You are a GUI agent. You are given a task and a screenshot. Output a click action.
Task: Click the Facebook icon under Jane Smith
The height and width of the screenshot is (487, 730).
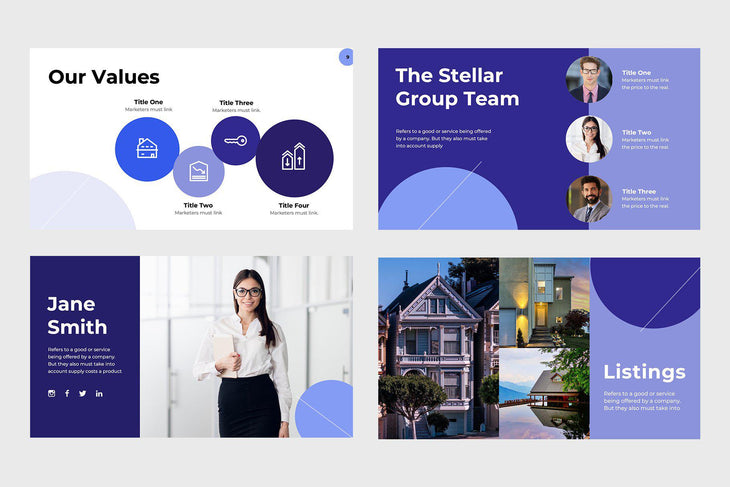[x=67, y=393]
